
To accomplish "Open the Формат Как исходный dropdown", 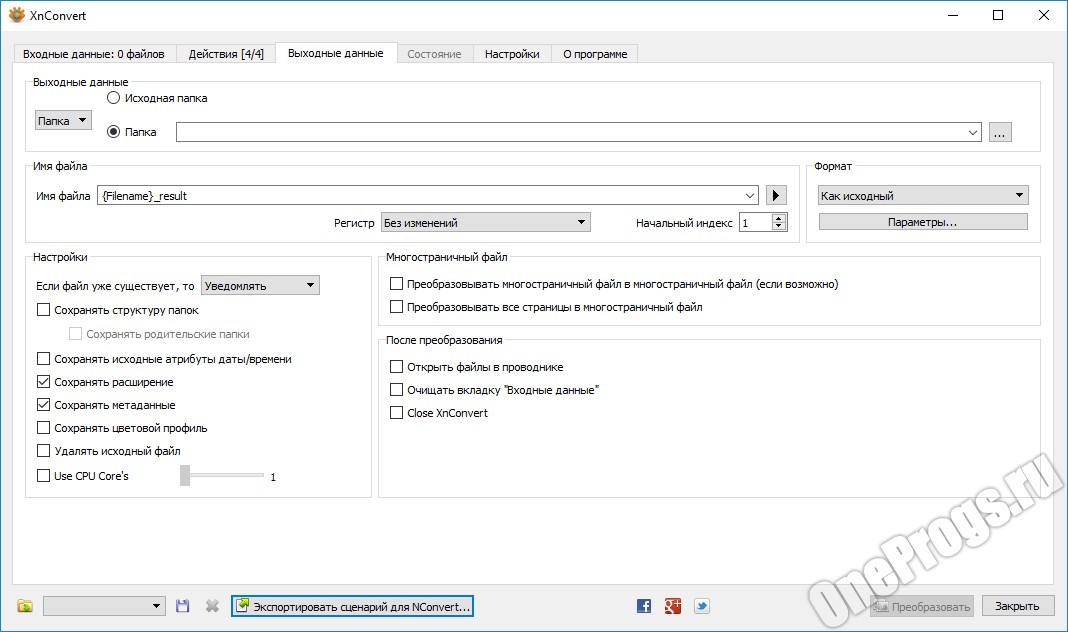I will pos(924,195).
